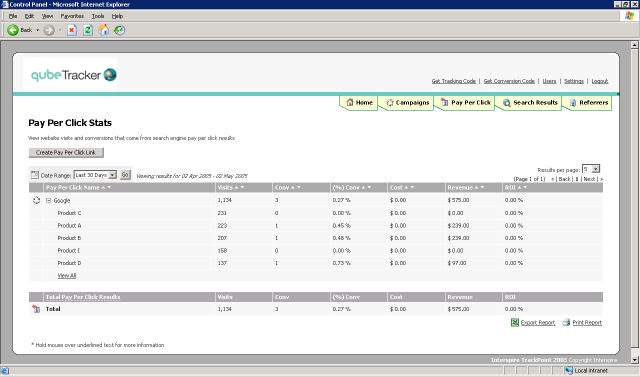Open the Back button history dropdown arrow
640x377 pixels.
click(x=38, y=30)
